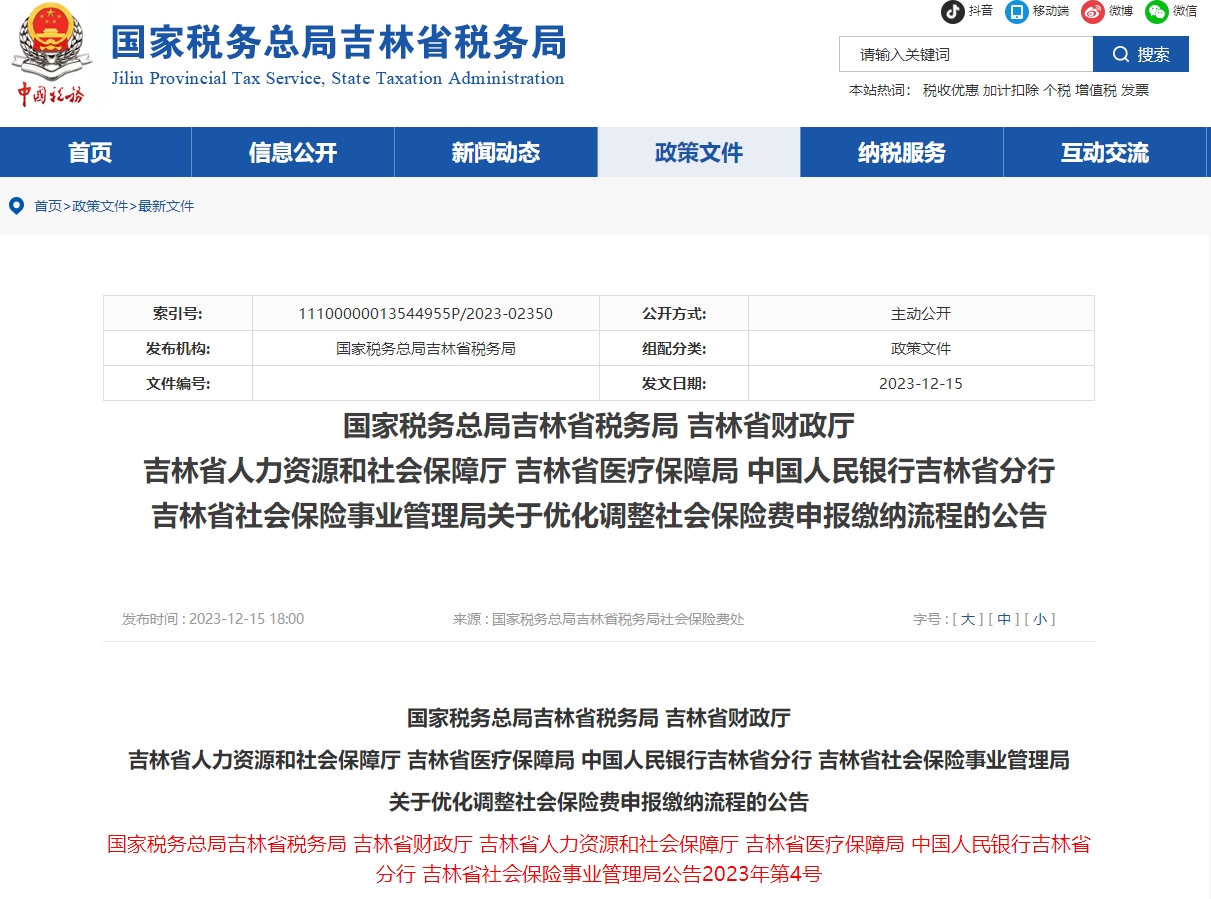Click the date cell 2023-12-15
Viewport: 1211px width, 899px height.
click(x=921, y=383)
